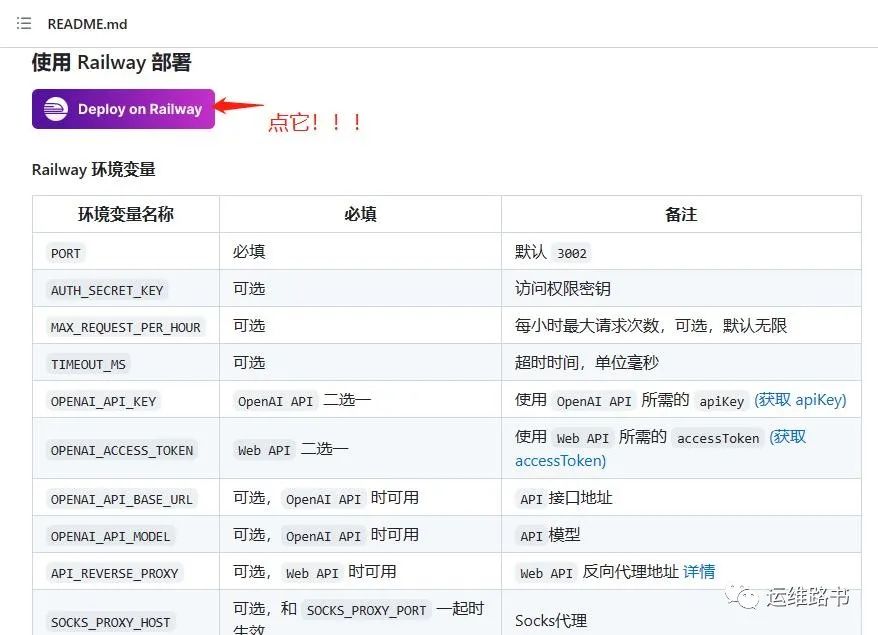The width and height of the screenshot is (878, 635).
Task: Click the SOCKS_PROXY_PORT inline code text
Action: pyautogui.click(x=367, y=610)
